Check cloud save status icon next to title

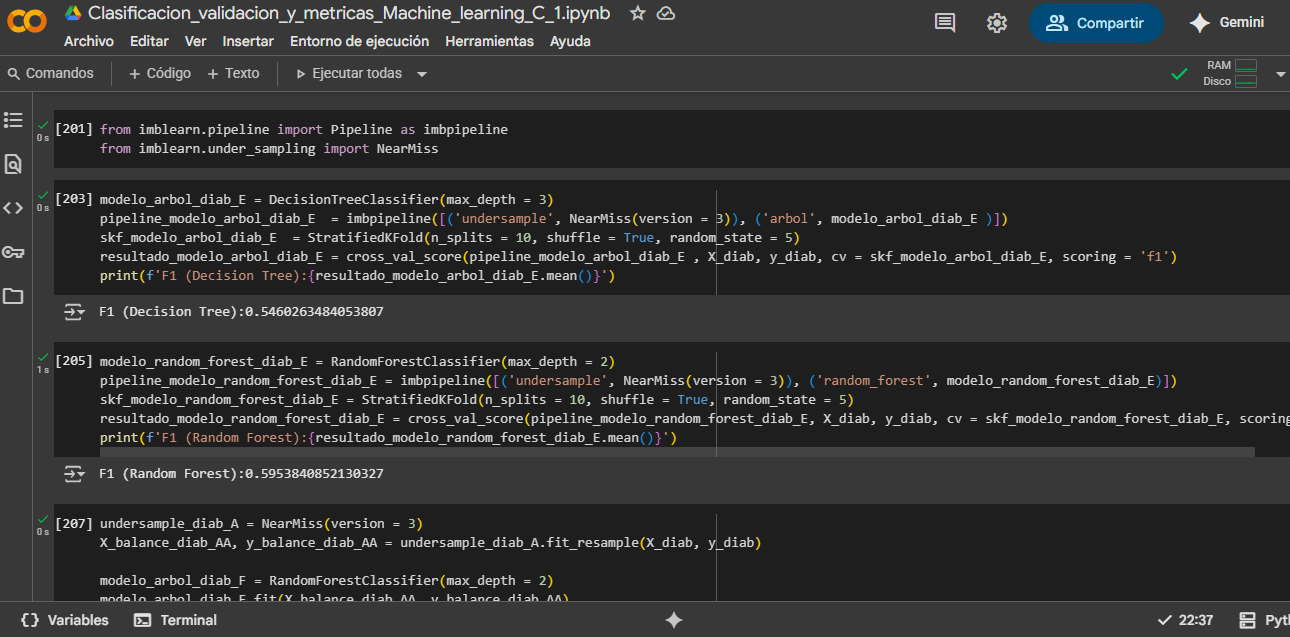(665, 13)
